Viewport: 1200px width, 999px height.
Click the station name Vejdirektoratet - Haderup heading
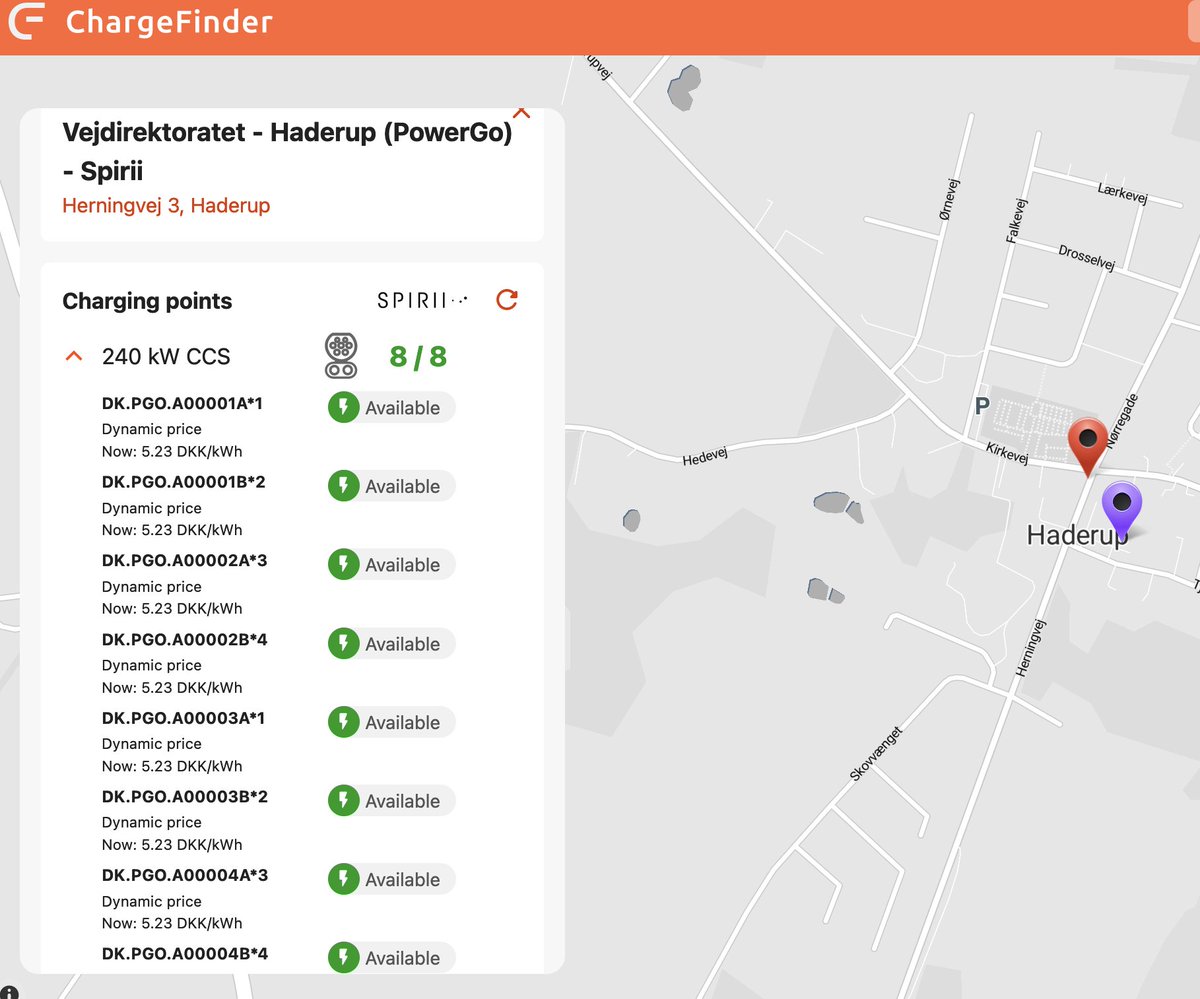tap(287, 151)
